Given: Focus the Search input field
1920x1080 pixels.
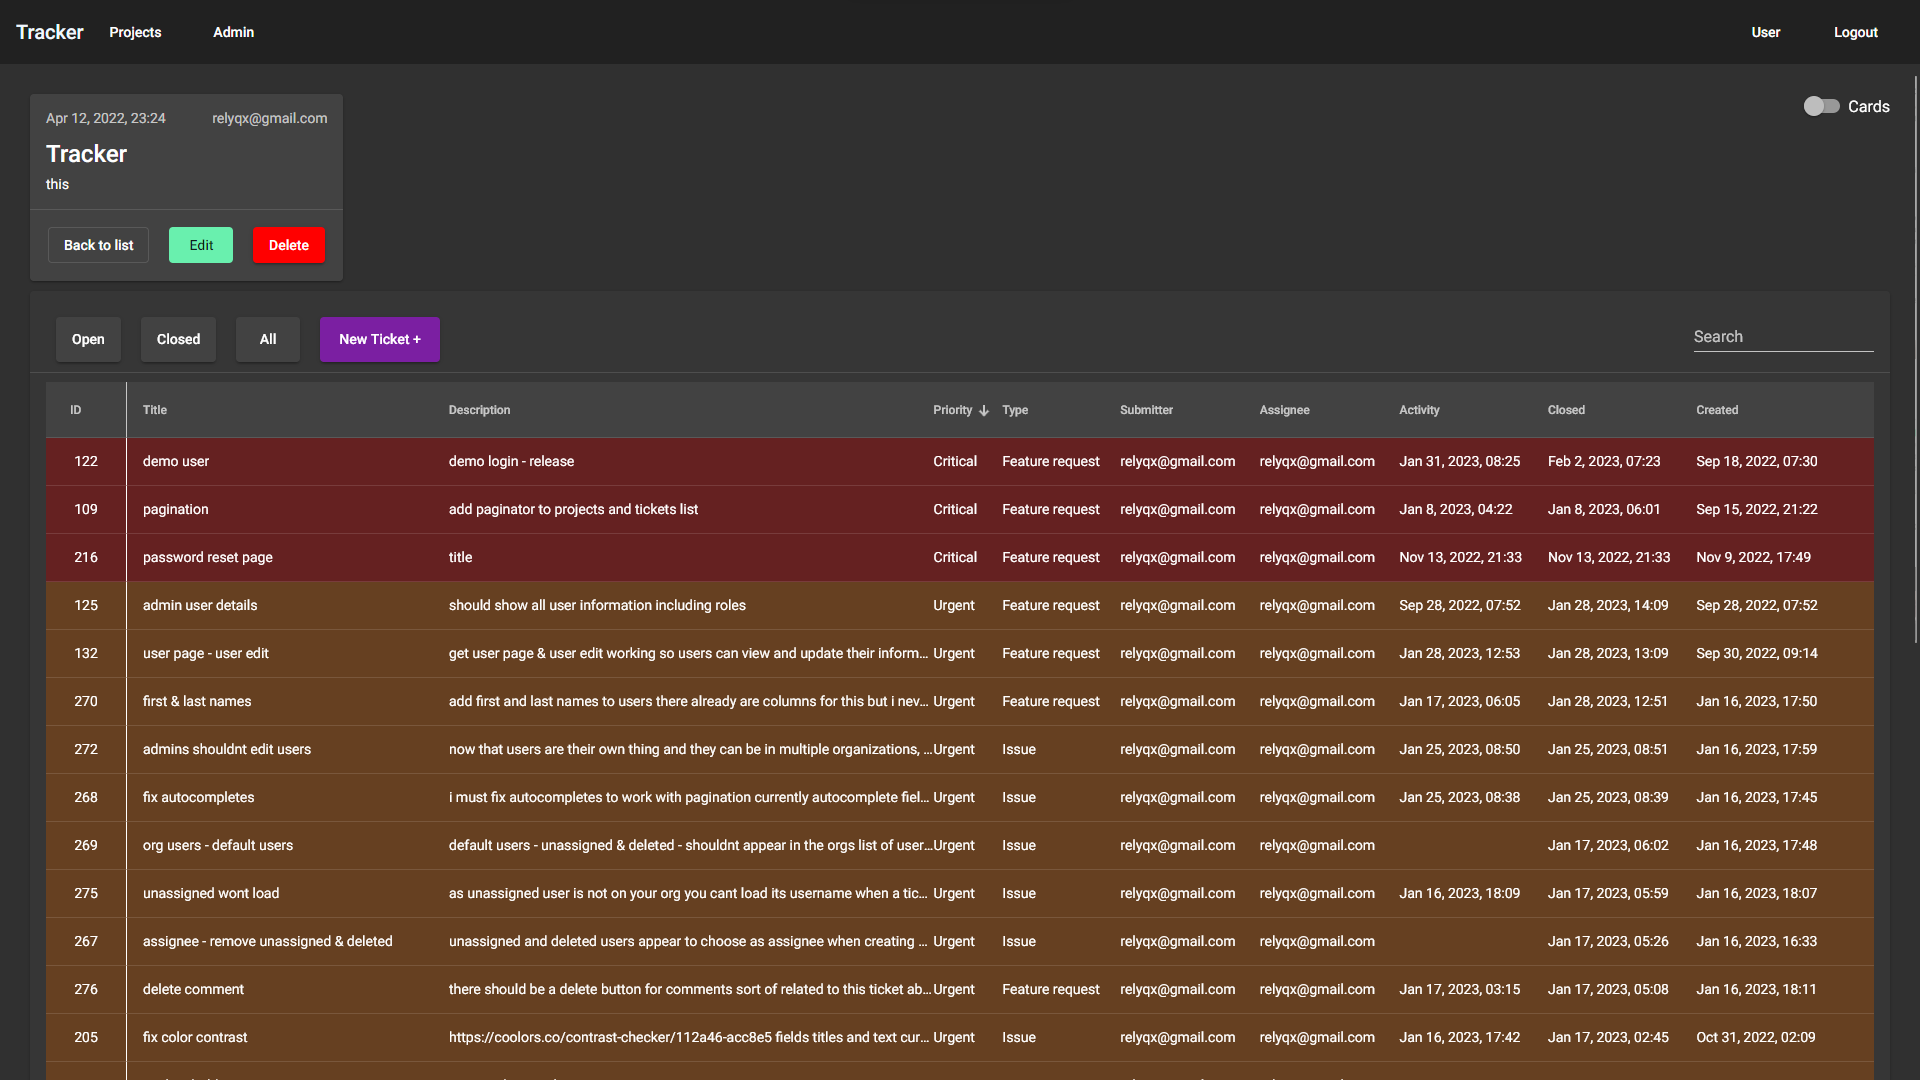Looking at the screenshot, I should (x=1782, y=337).
